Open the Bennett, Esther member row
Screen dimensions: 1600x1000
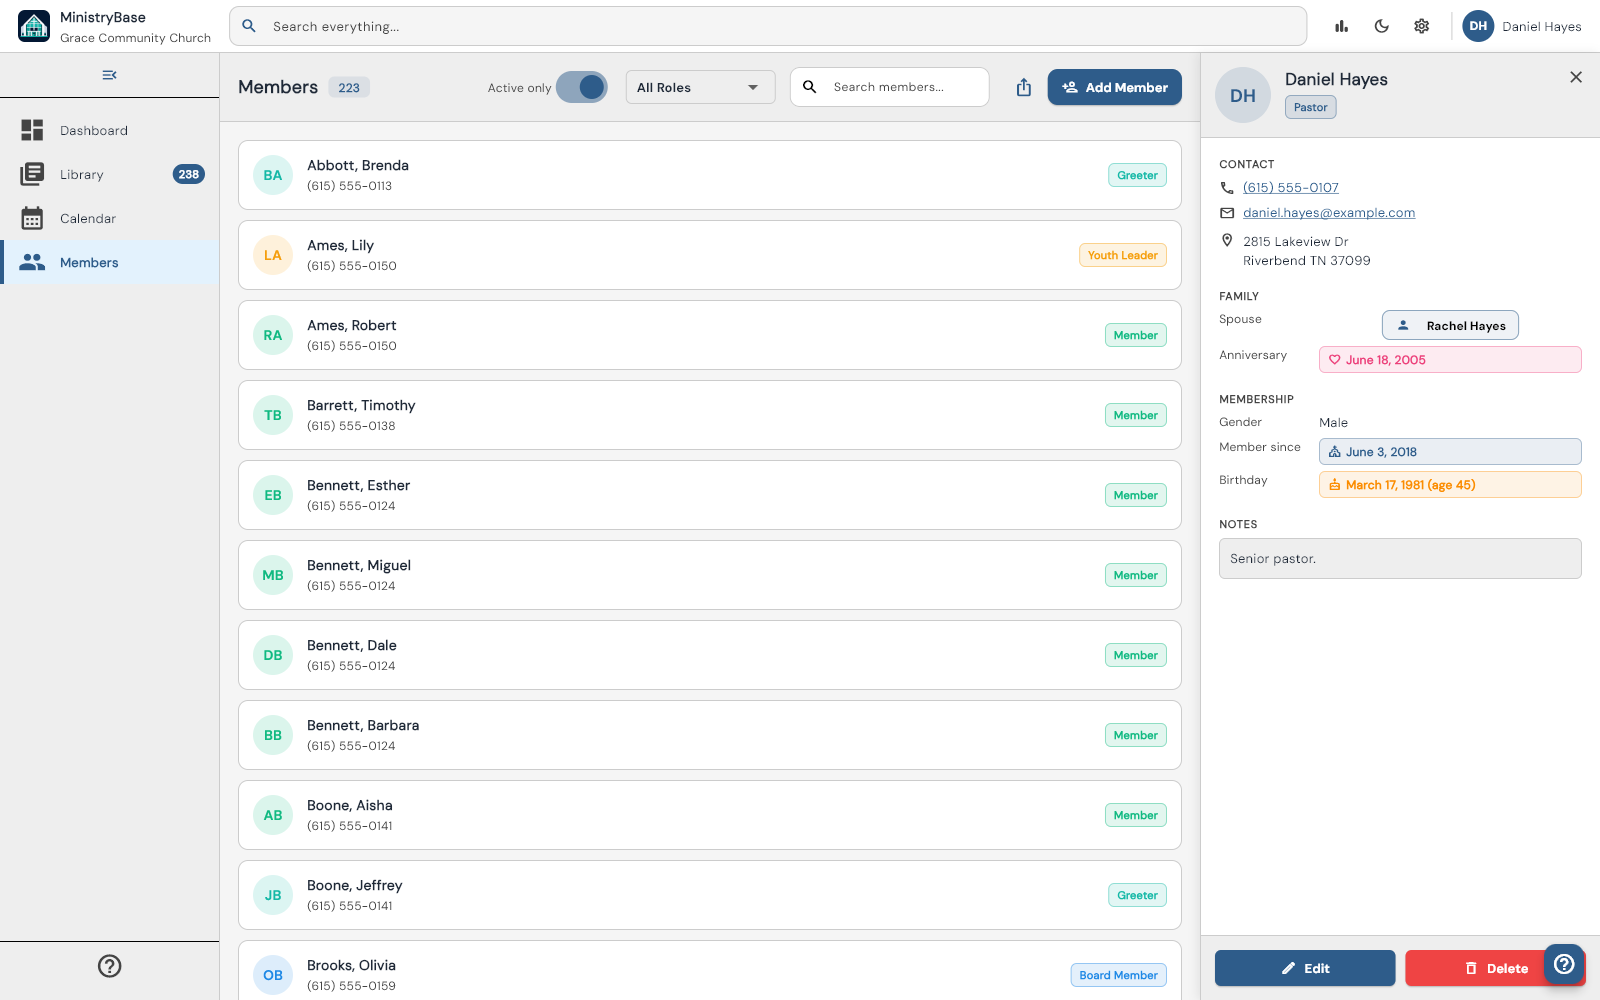[x=710, y=495]
